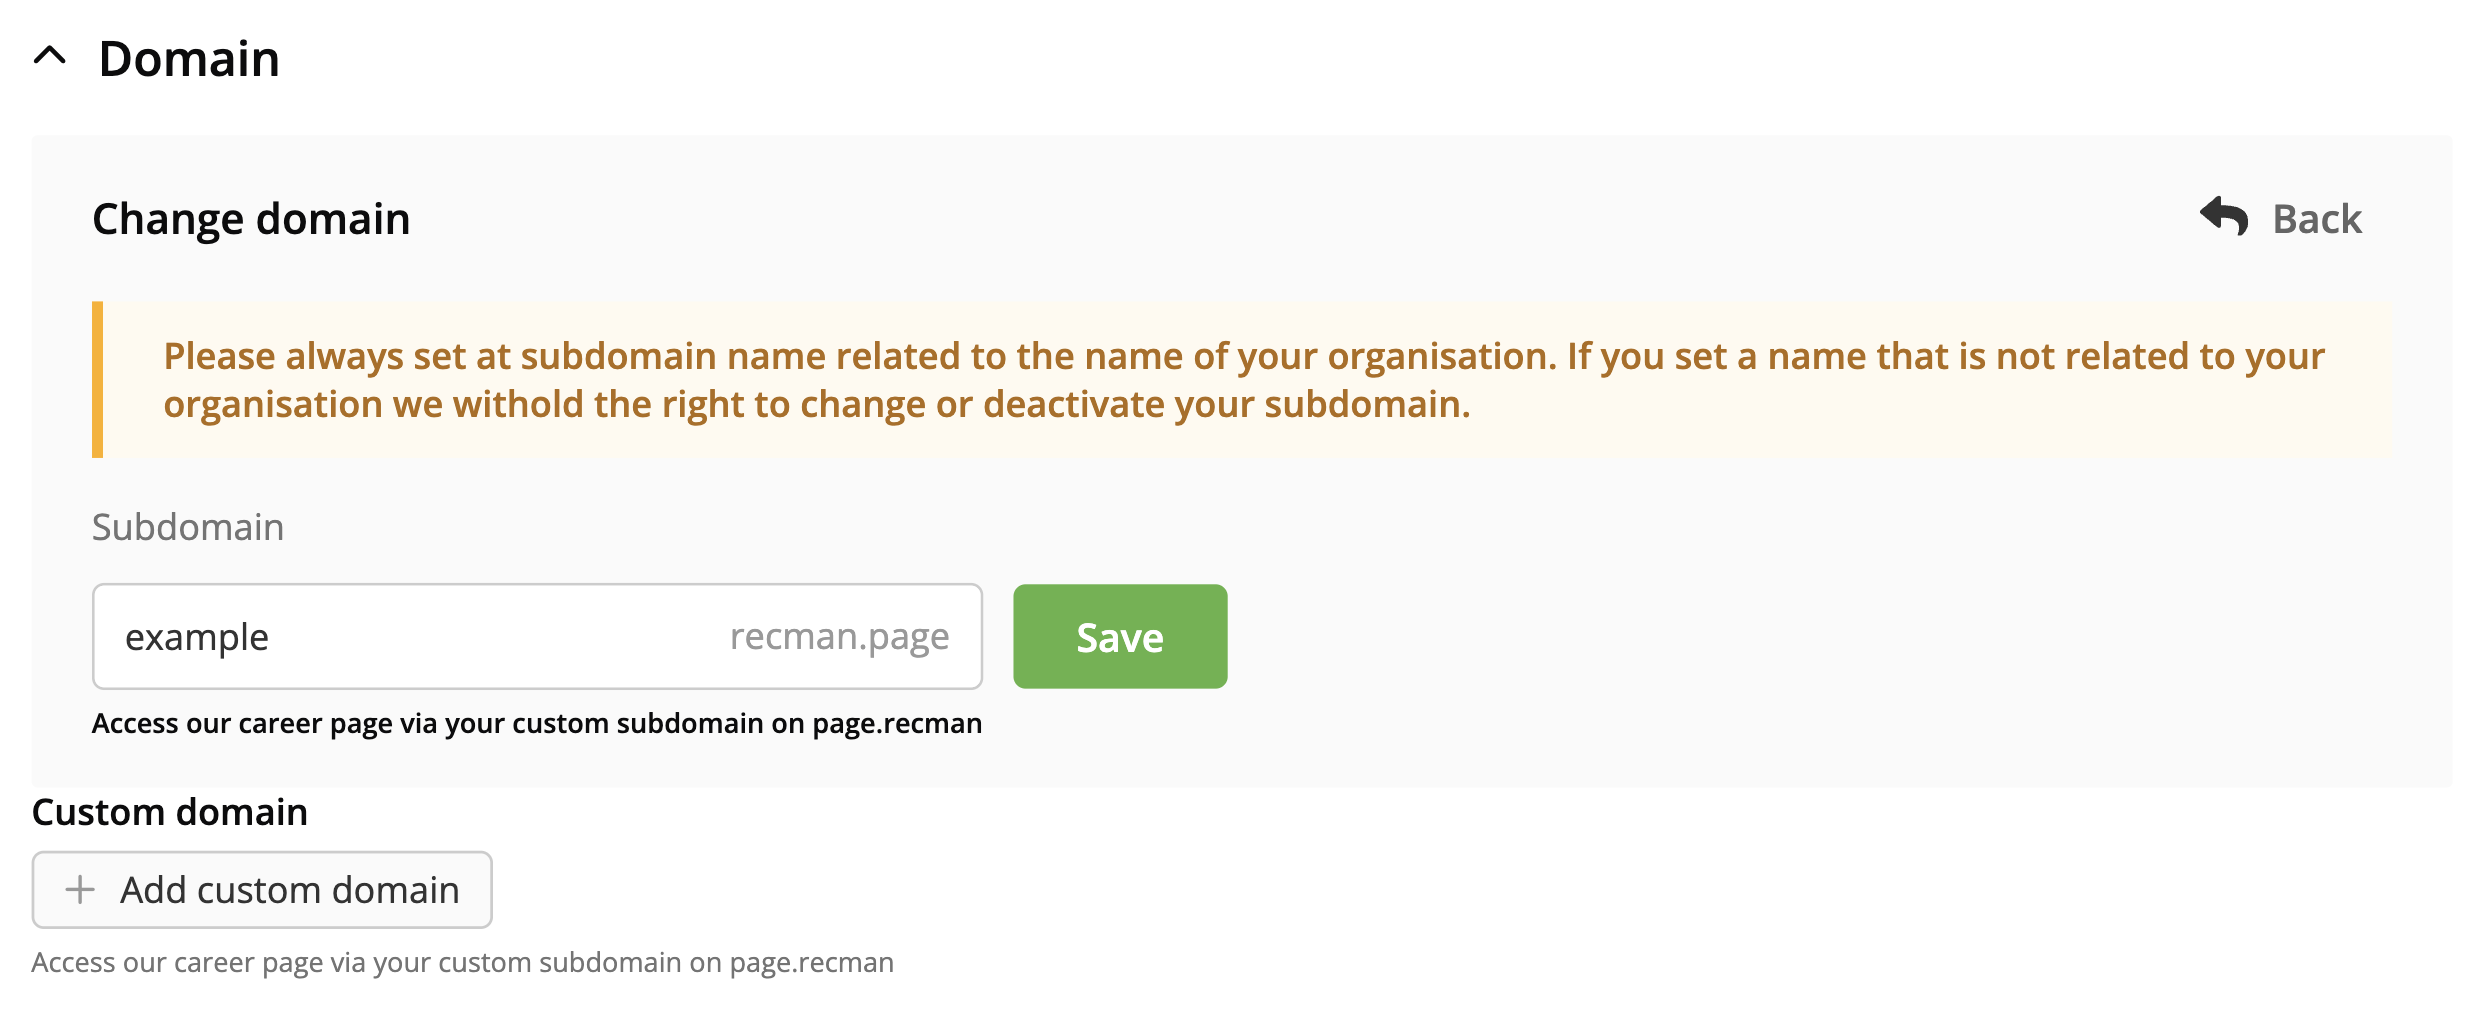Click the plus icon for custom domain
Screen dimensions: 2480x1012
point(80,889)
